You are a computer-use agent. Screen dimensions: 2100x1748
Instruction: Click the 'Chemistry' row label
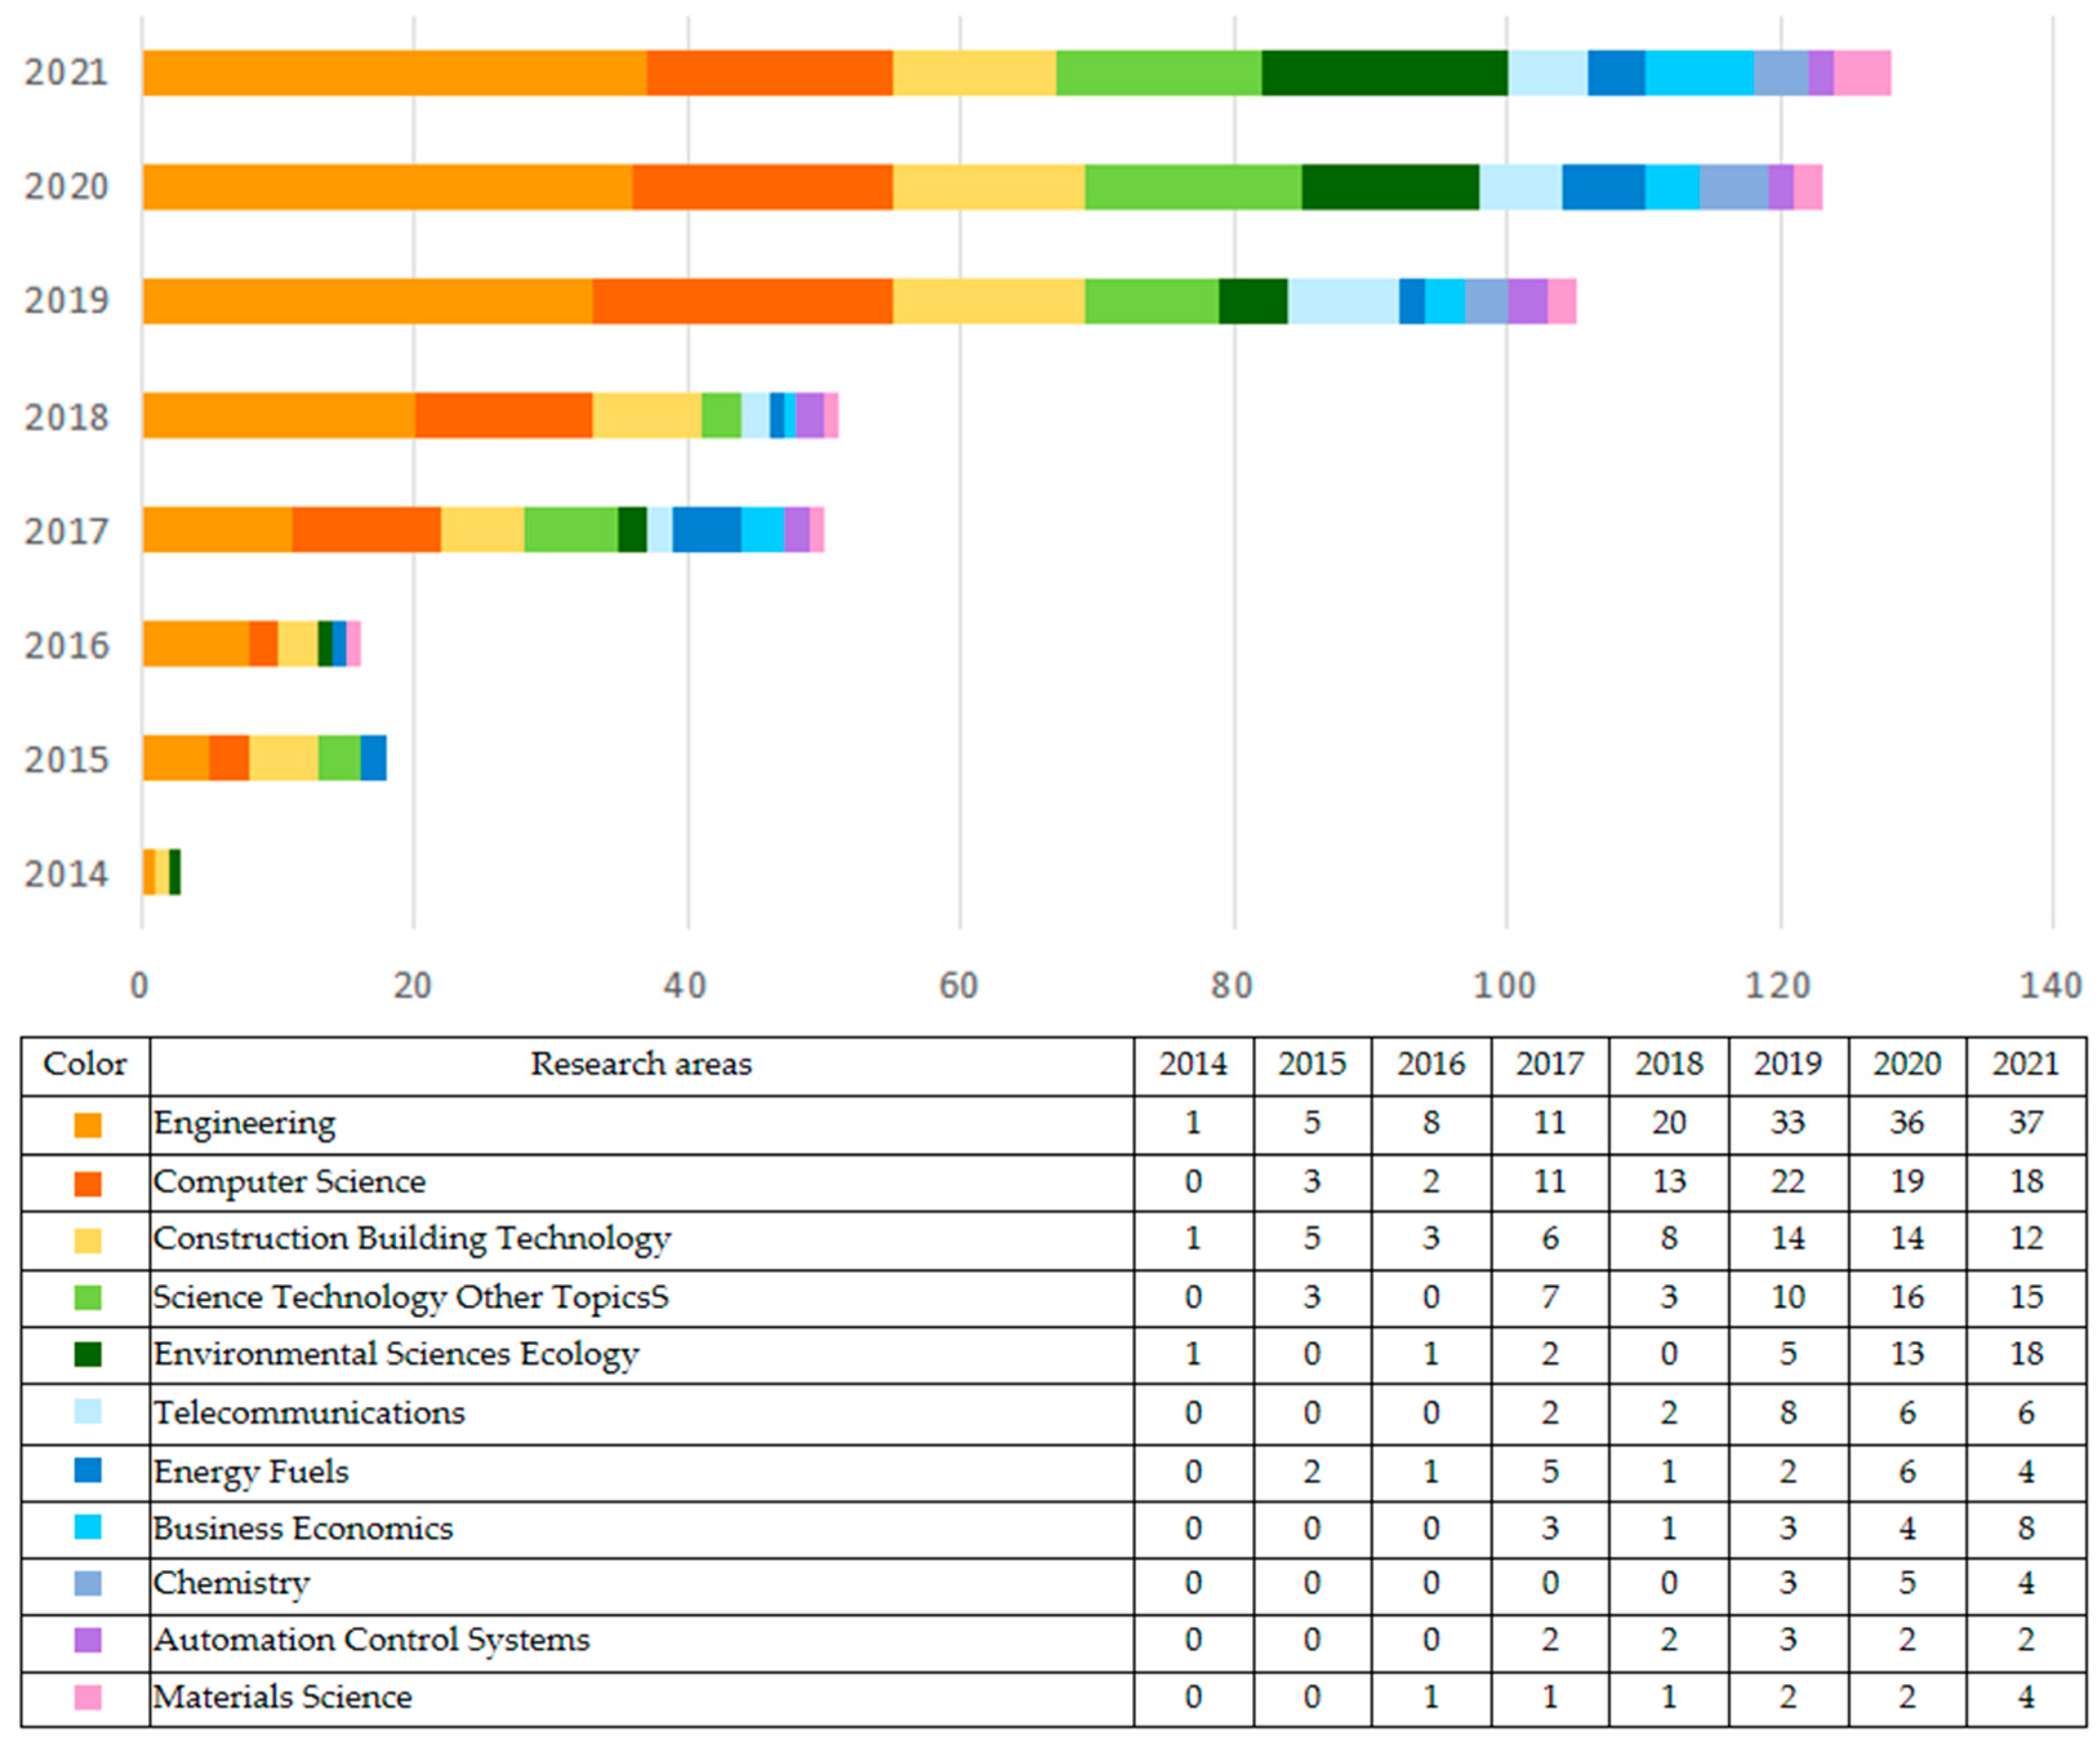point(232,1584)
